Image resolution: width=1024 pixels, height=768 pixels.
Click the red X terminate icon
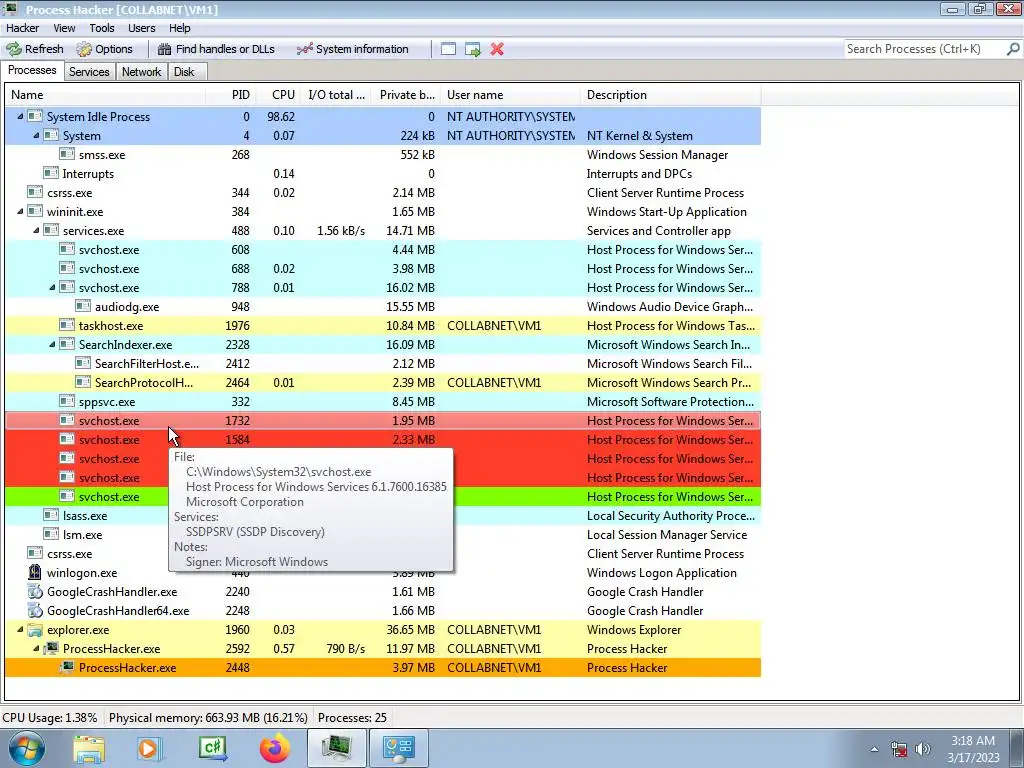point(497,49)
